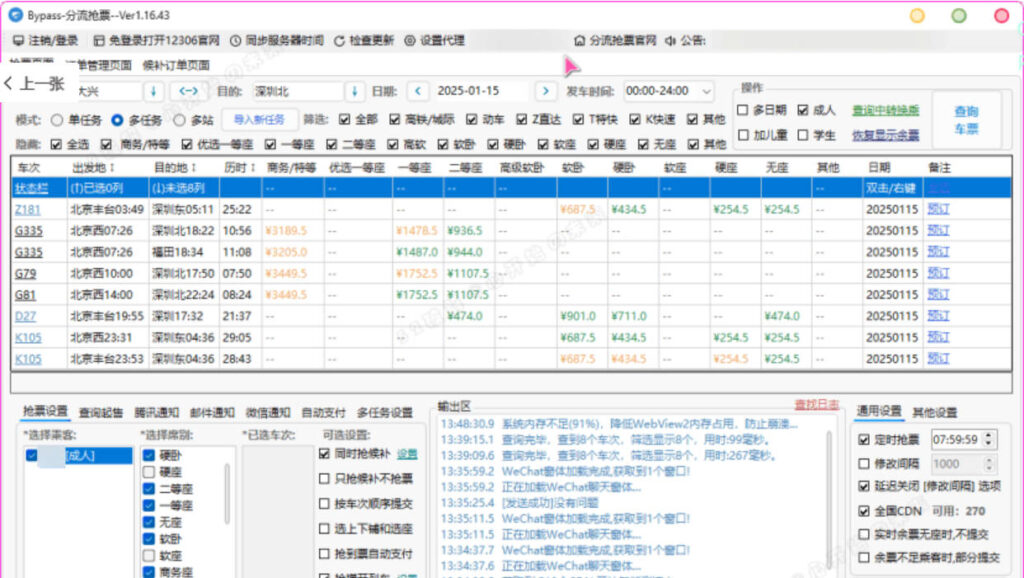This screenshot has height=578, width=1024.
Task: Go to the next travel date
Action: tap(545, 91)
